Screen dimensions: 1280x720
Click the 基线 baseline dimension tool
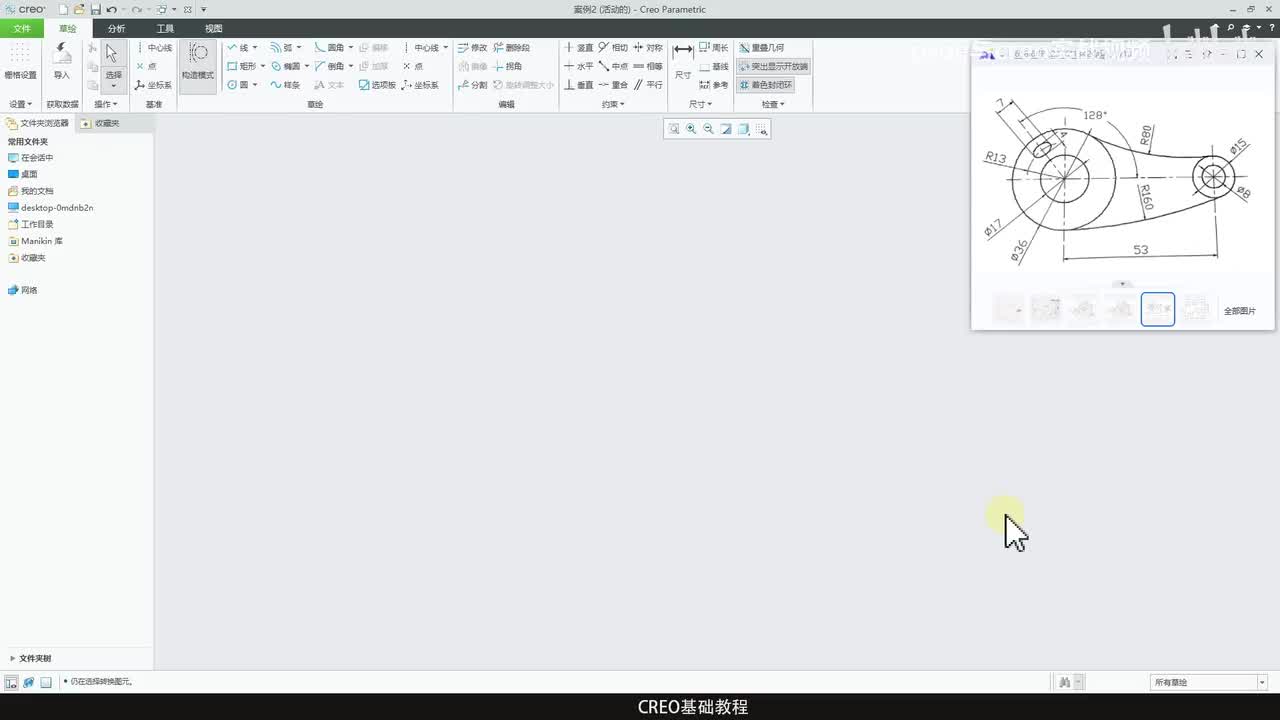(x=714, y=66)
